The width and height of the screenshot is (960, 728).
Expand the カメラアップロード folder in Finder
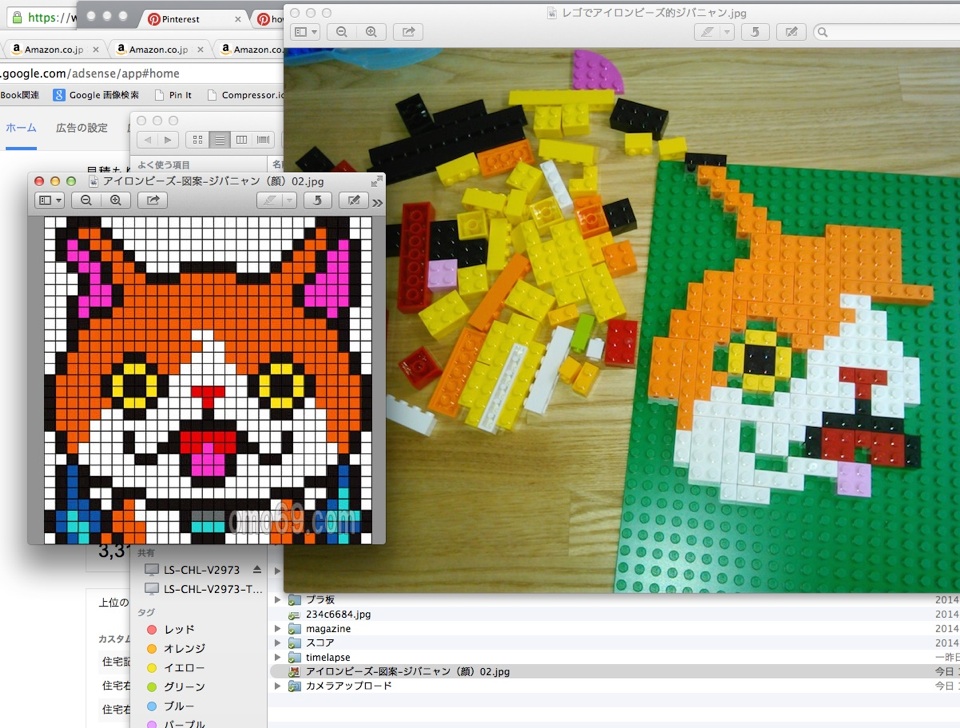click(x=277, y=686)
